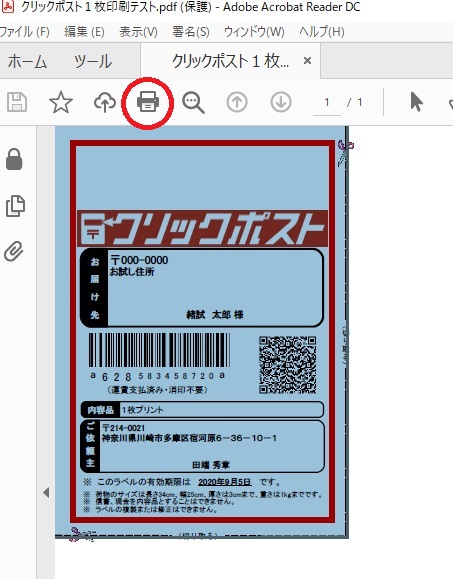Close the クリックポスト document tab

(x=307, y=61)
